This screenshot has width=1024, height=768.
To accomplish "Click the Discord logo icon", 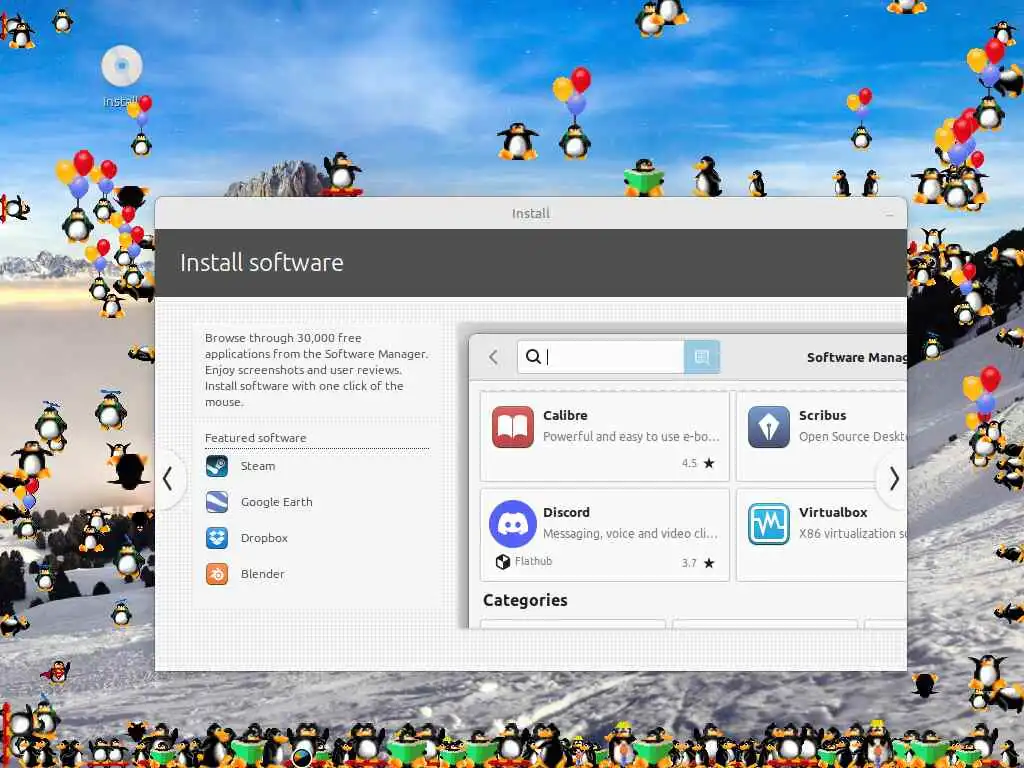I will tap(513, 524).
